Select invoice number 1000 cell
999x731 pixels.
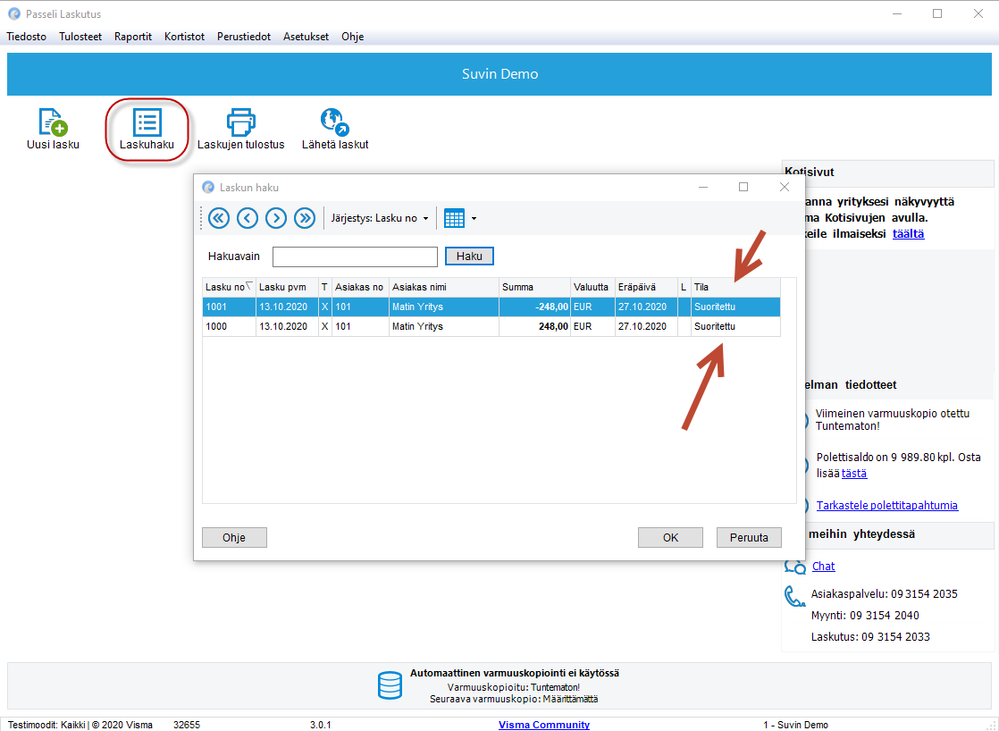pyautogui.click(x=229, y=326)
